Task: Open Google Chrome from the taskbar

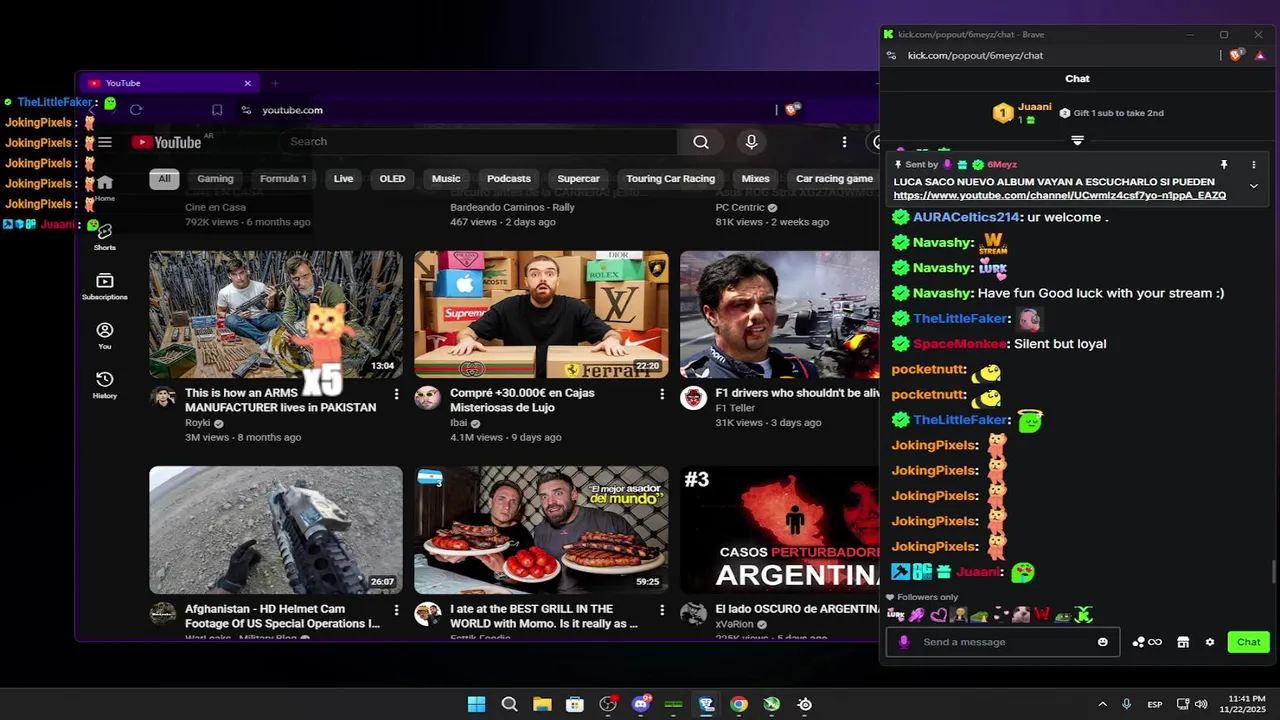Action: [x=739, y=704]
